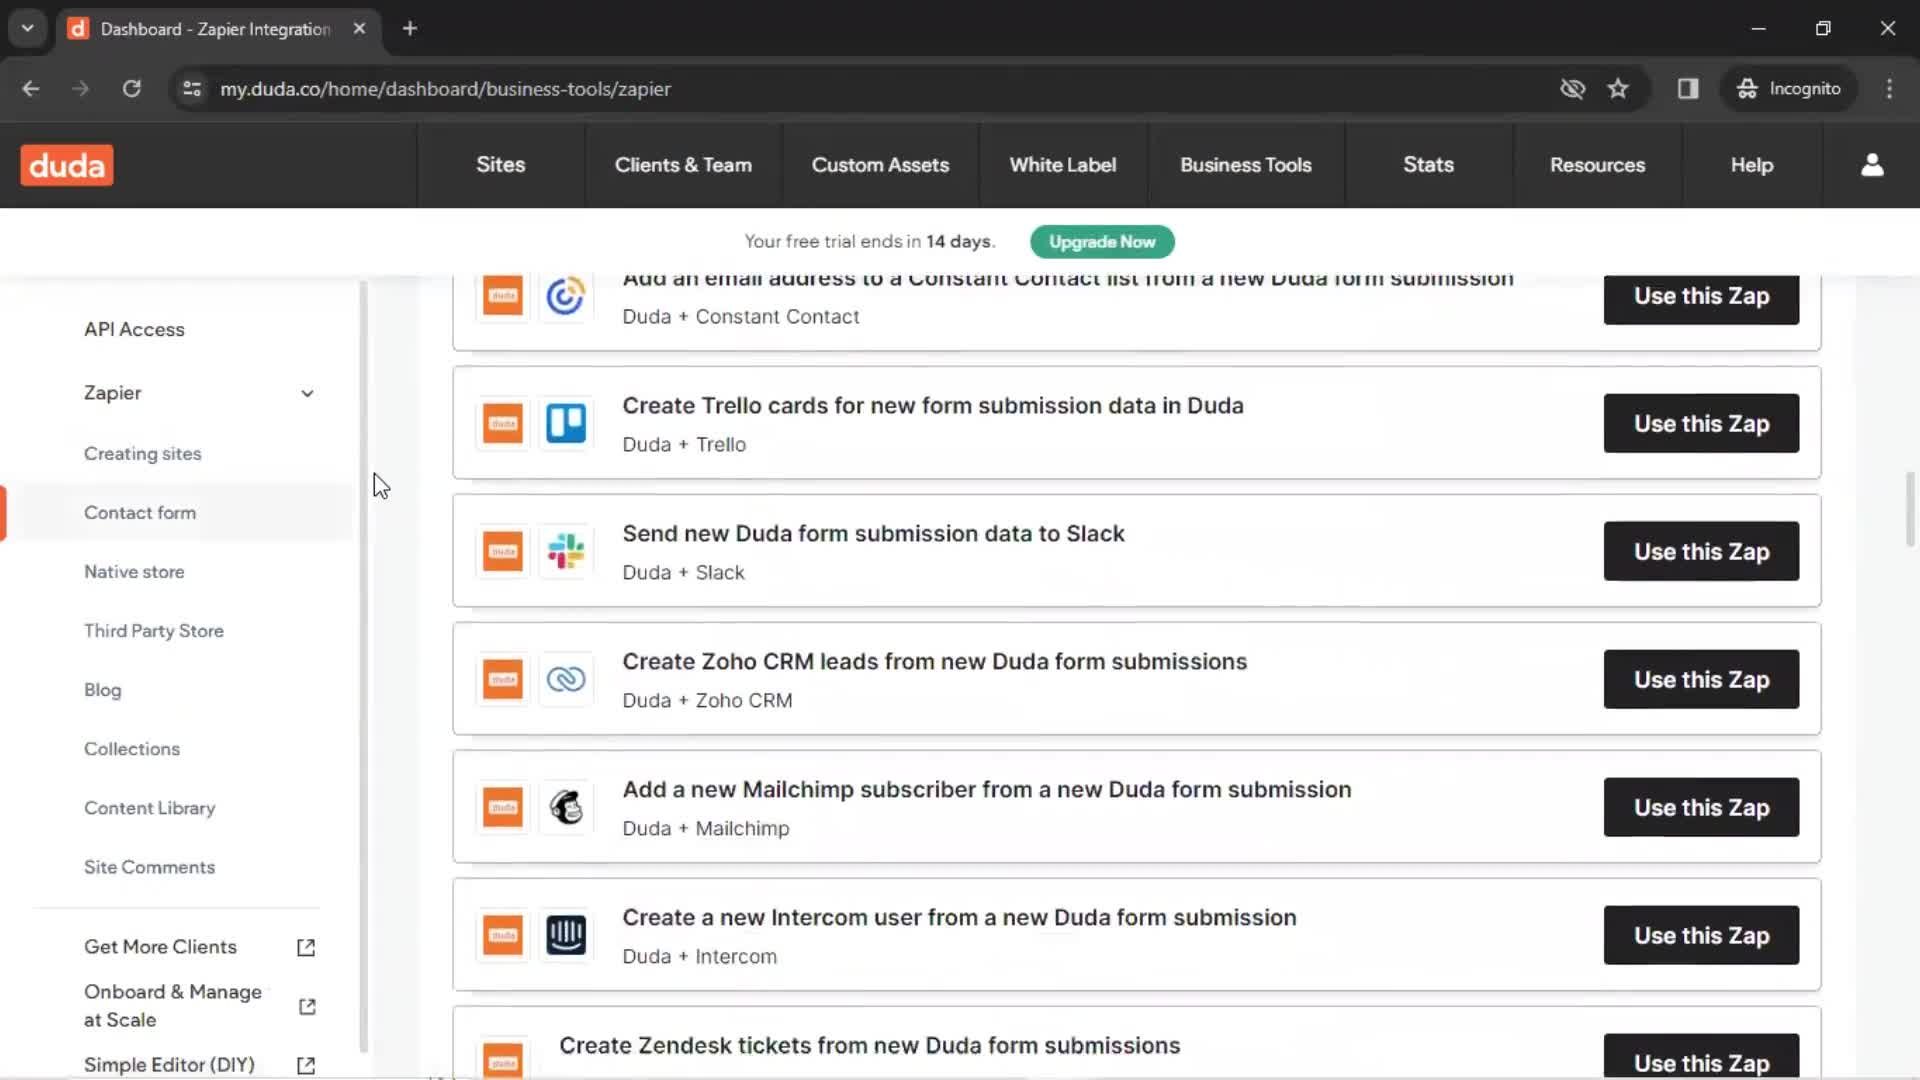Screen dimensions: 1920x1080
Task: Click the Mailchimp app icon
Action: pos(566,807)
